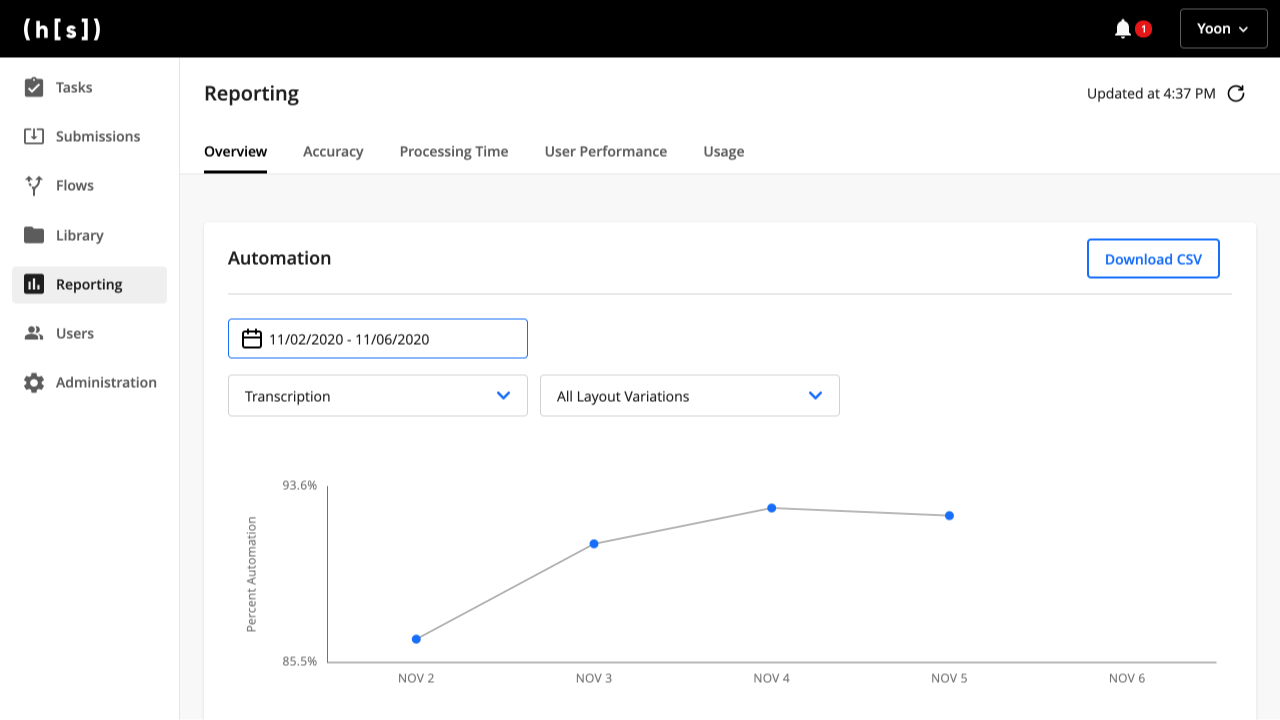1280x720 pixels.
Task: Select the User Performance tab
Action: (x=606, y=152)
